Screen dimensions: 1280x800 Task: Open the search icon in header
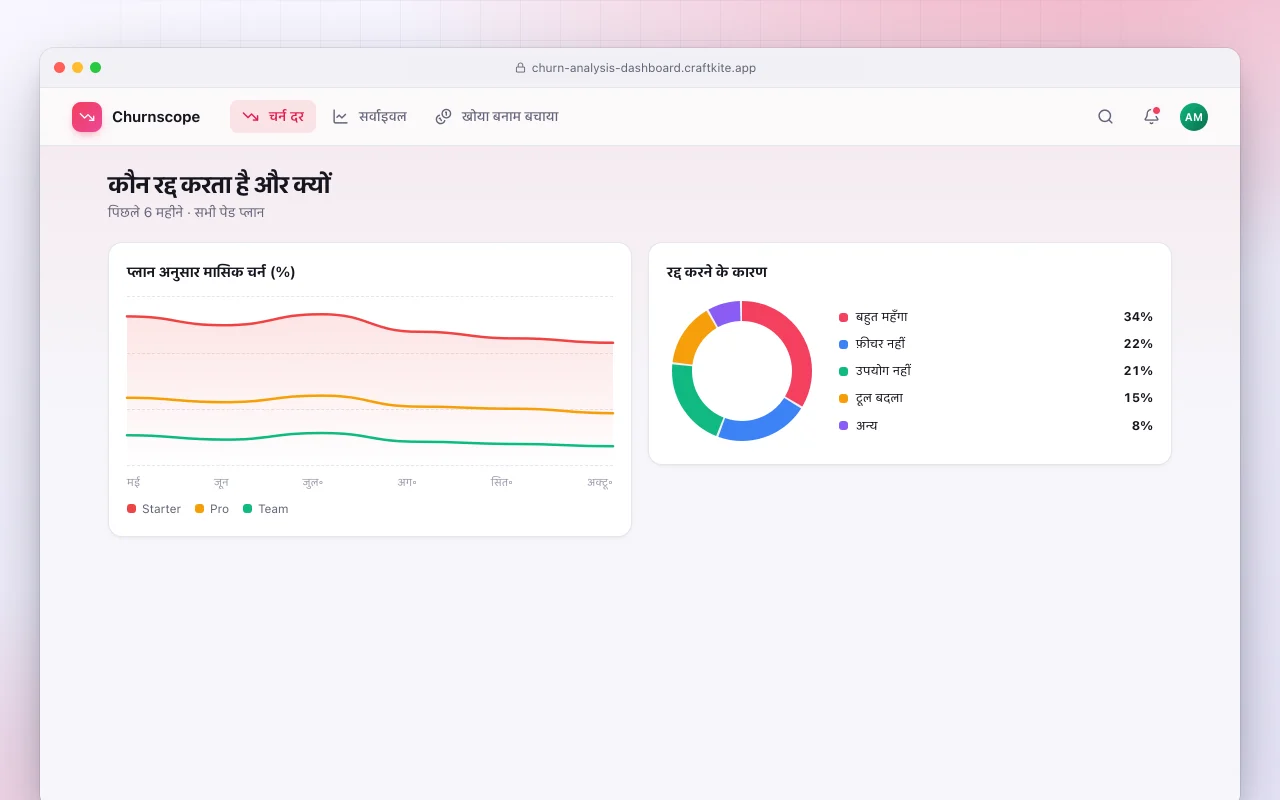click(x=1105, y=117)
